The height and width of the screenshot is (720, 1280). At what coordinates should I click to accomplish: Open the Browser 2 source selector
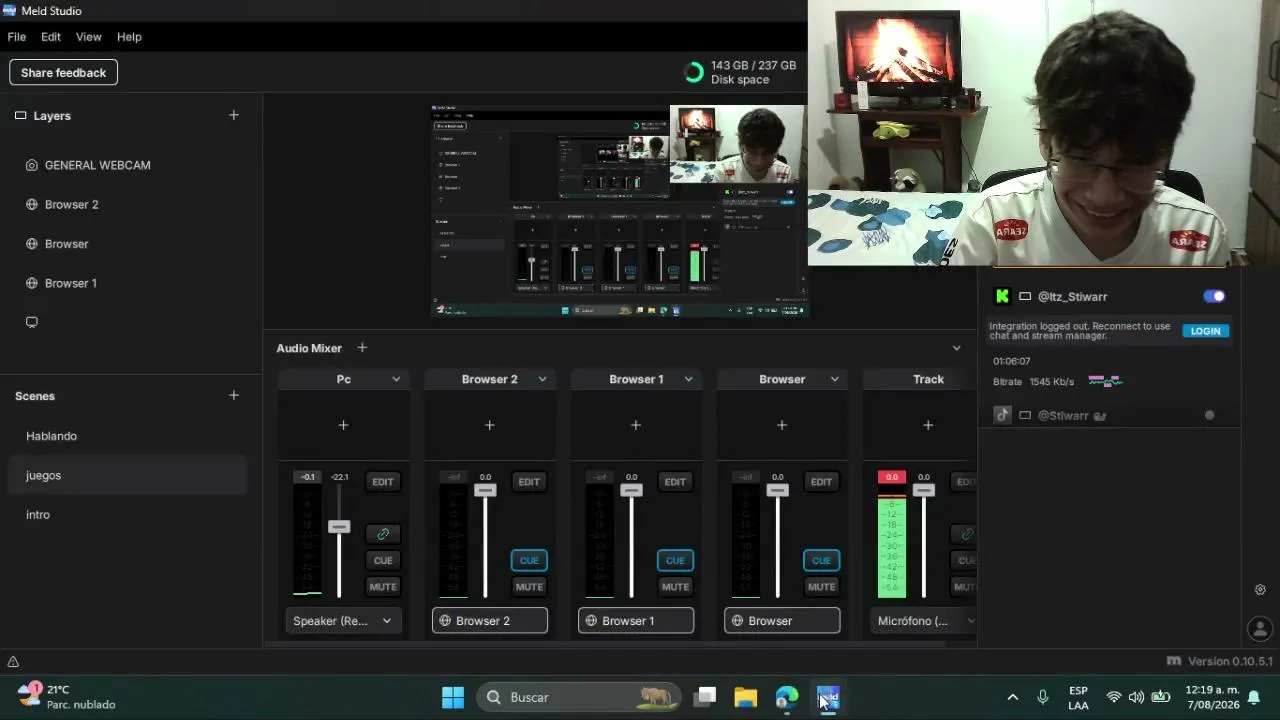click(490, 621)
